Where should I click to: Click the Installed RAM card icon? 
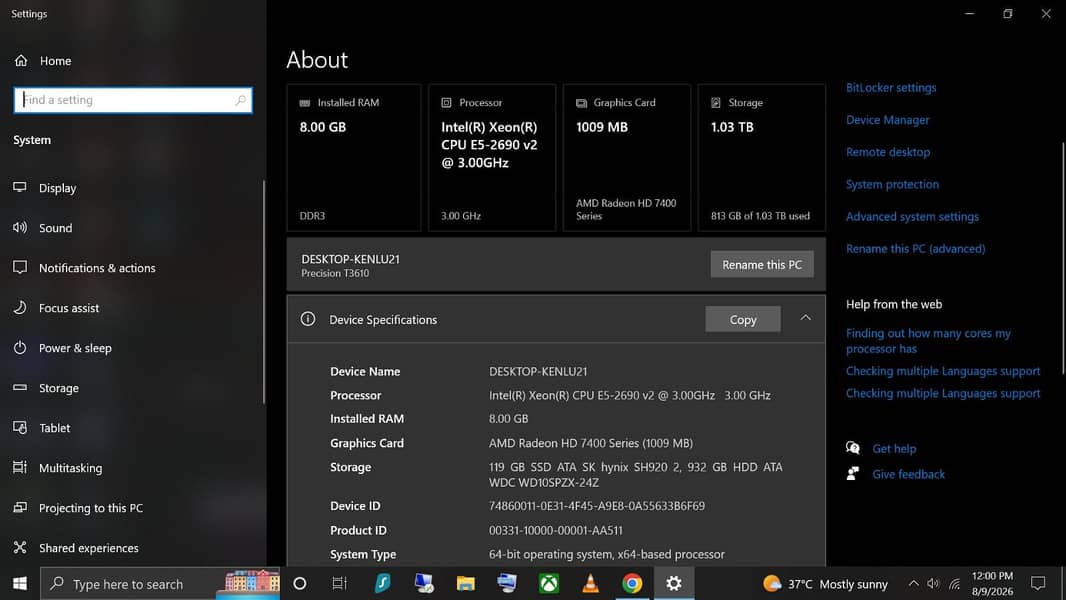click(x=305, y=103)
